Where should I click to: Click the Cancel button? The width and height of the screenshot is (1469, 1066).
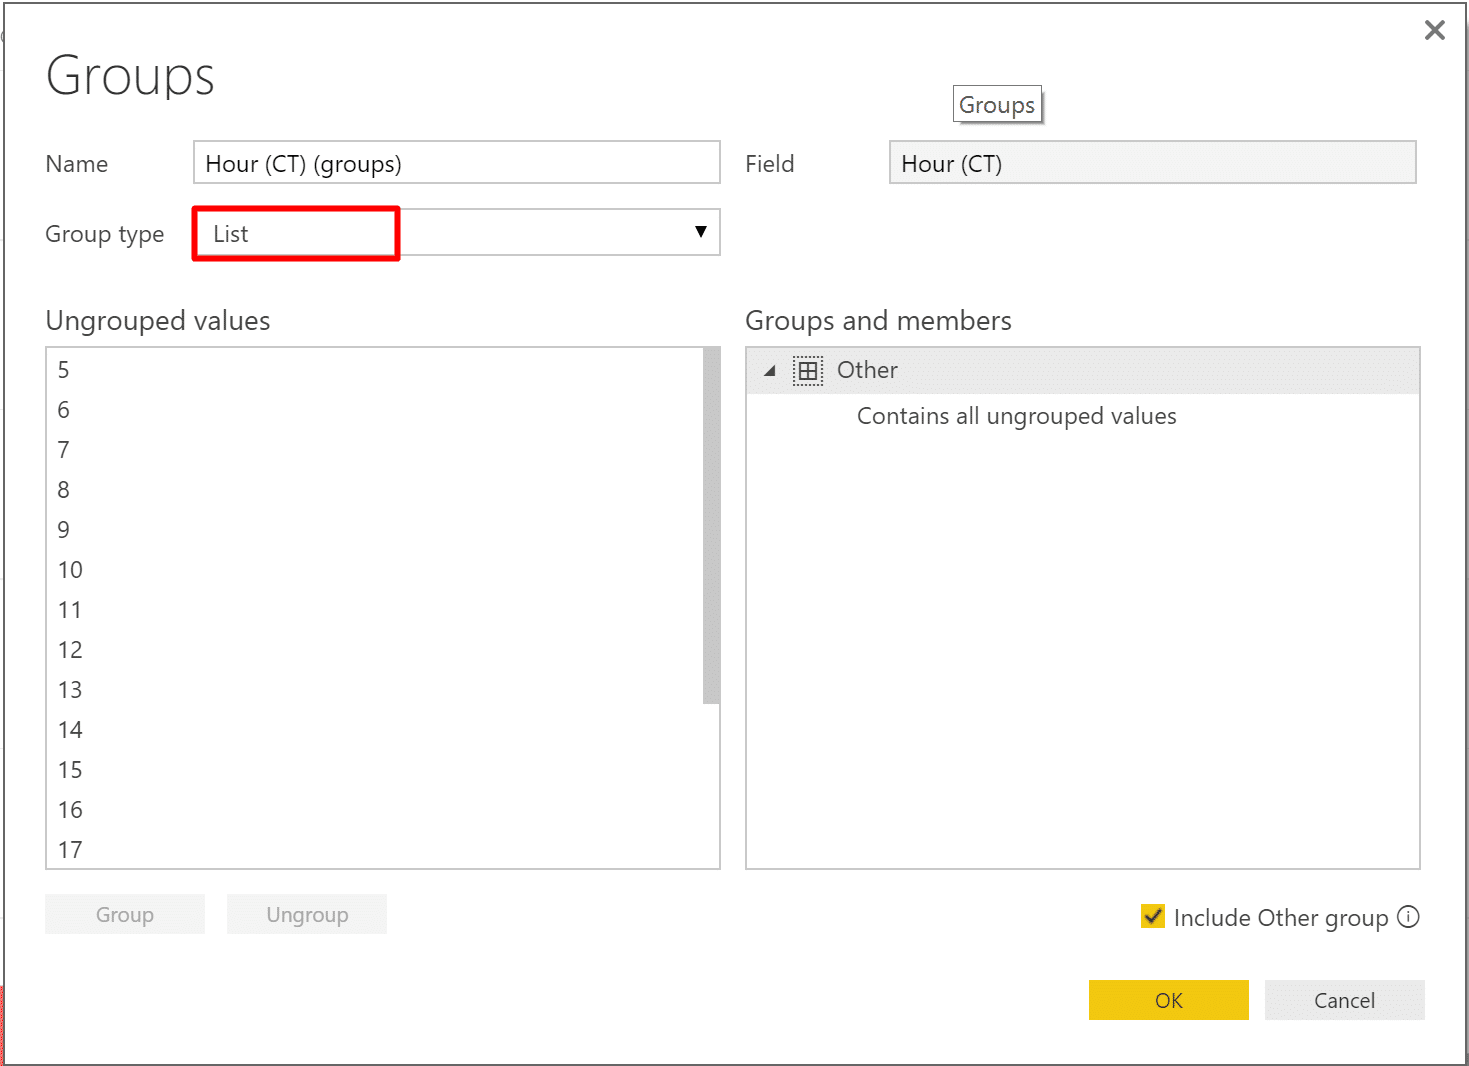pos(1344,1000)
